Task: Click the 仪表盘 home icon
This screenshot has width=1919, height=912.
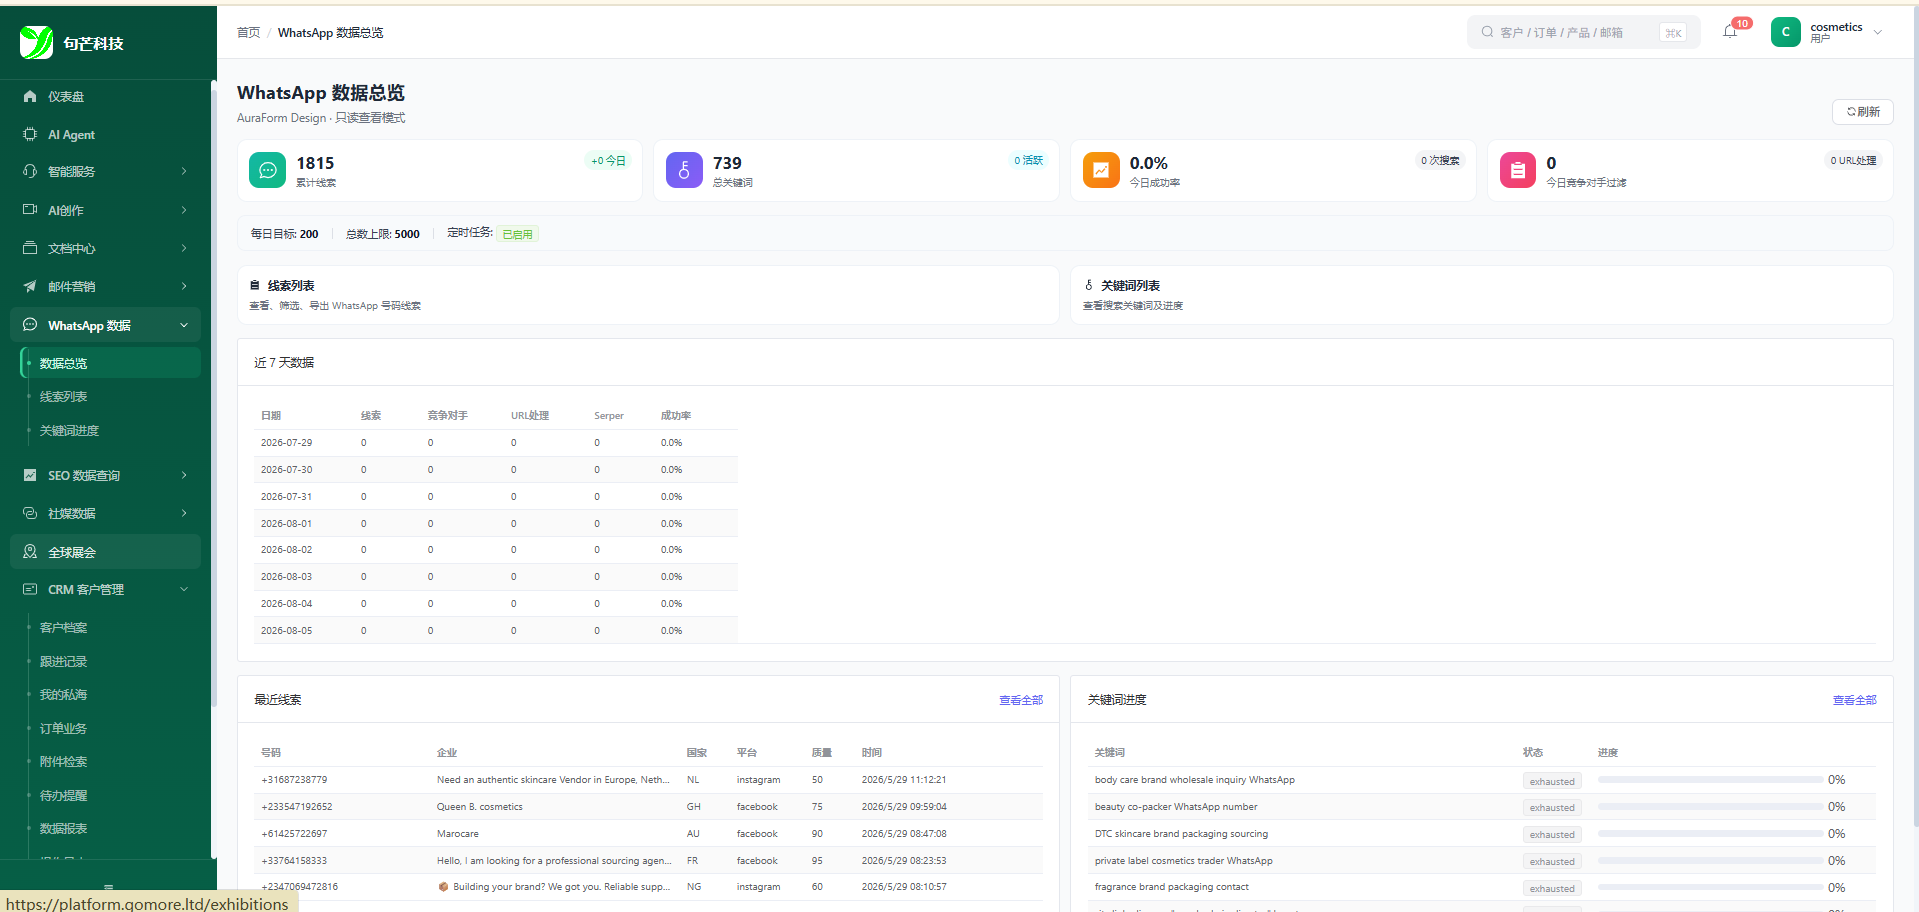Action: (x=30, y=96)
